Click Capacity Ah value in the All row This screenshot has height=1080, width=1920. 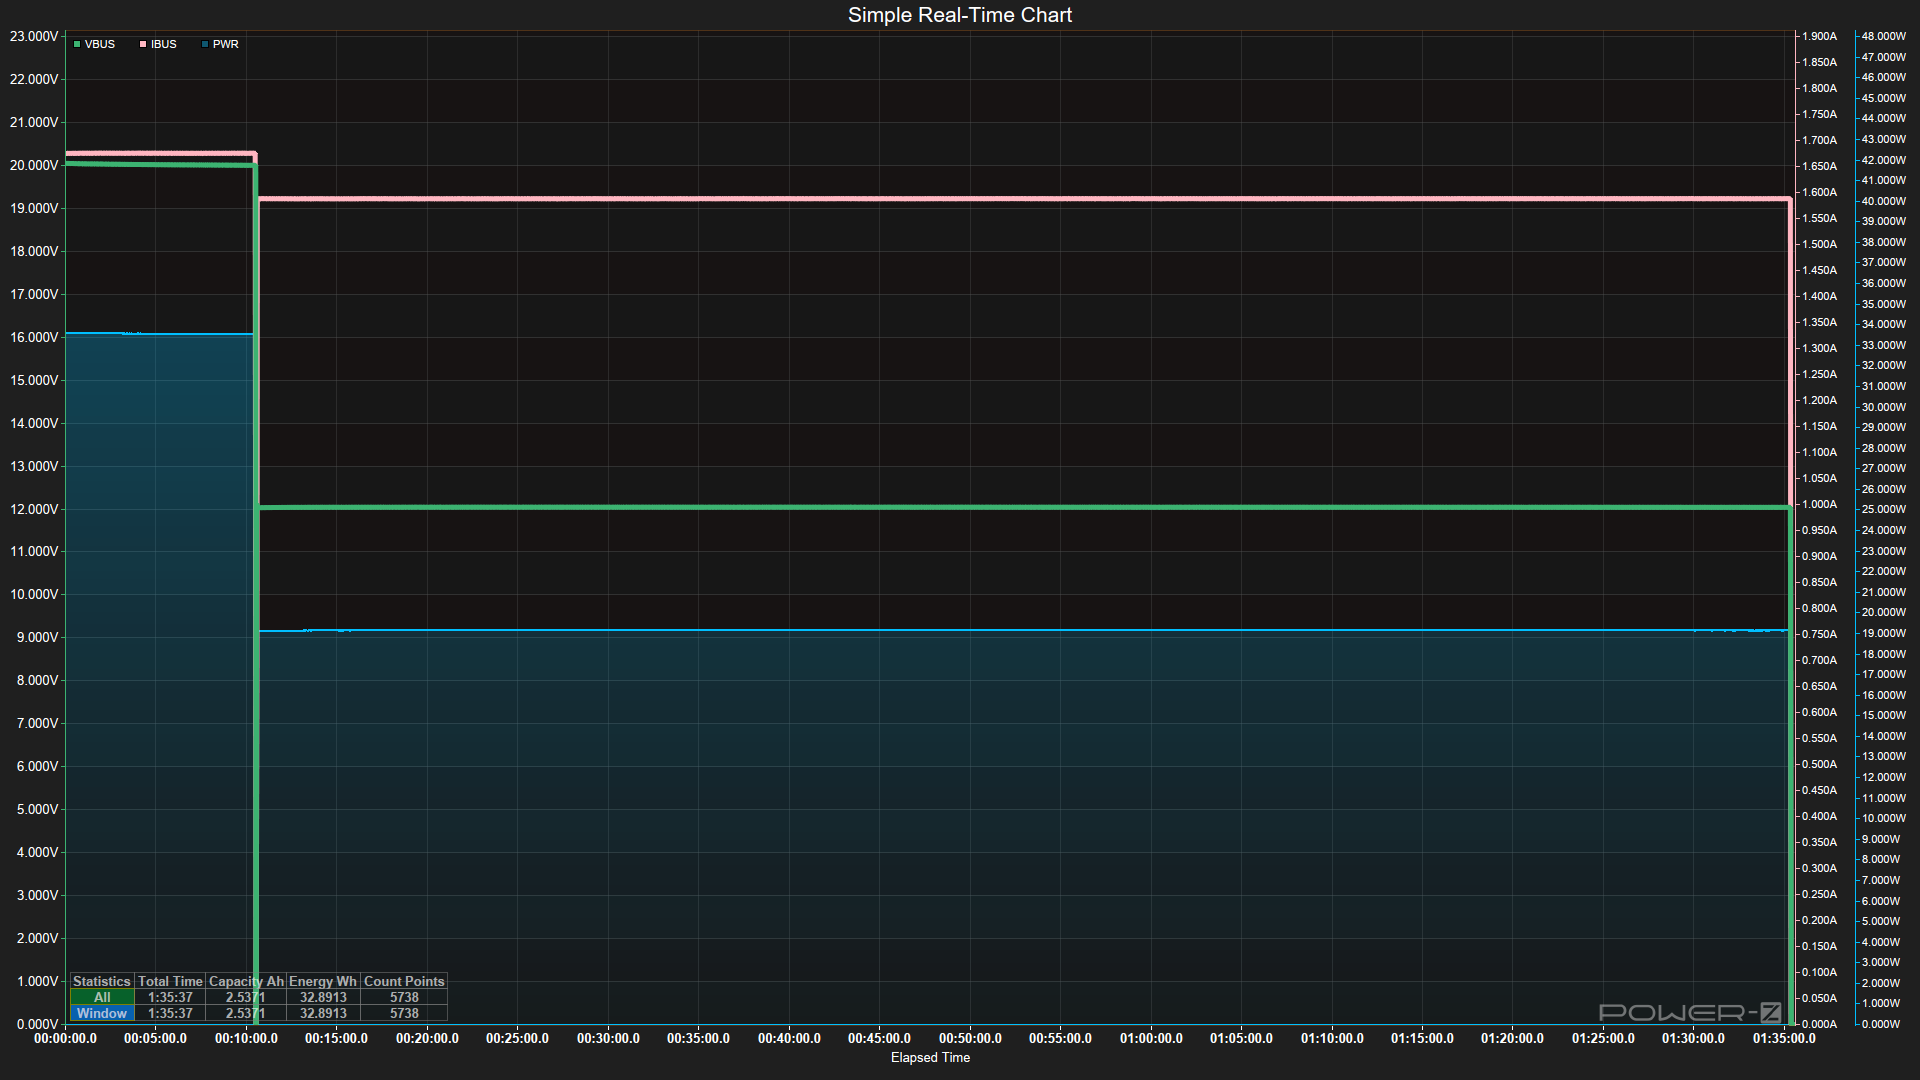click(x=246, y=997)
